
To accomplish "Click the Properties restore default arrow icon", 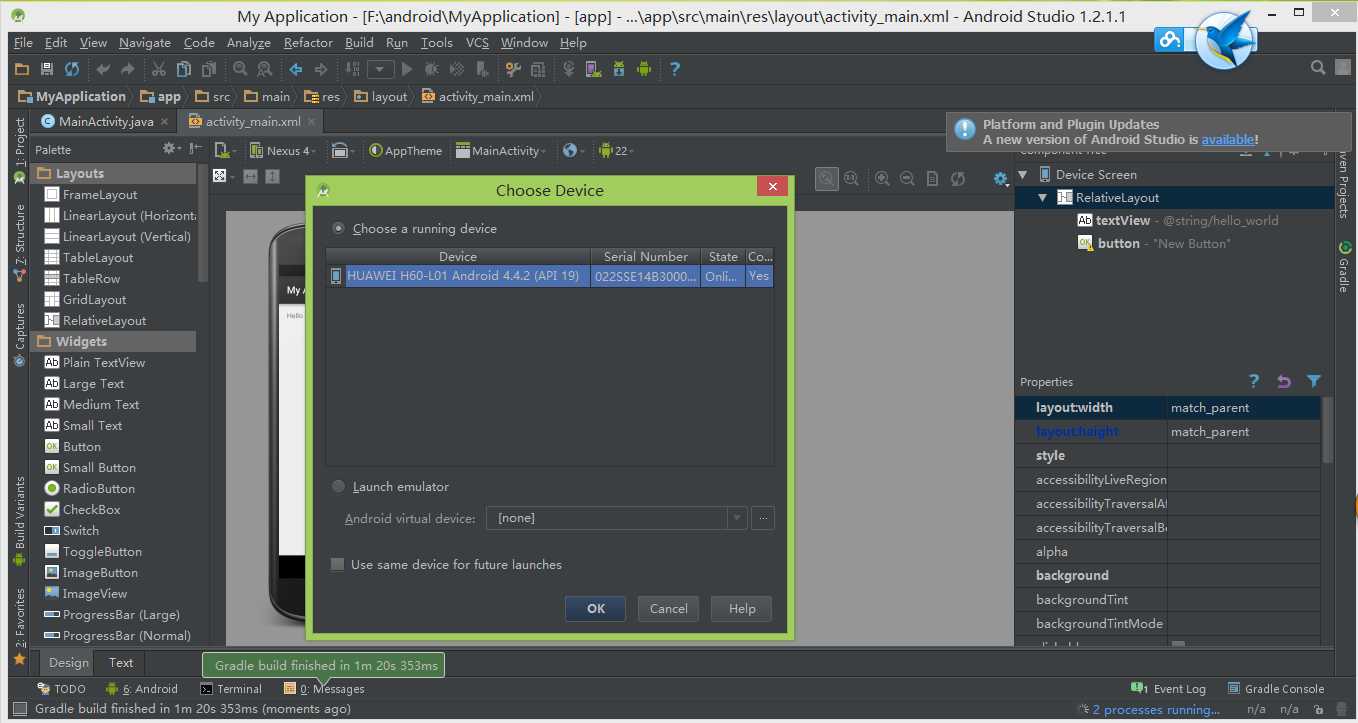I will tap(1284, 381).
